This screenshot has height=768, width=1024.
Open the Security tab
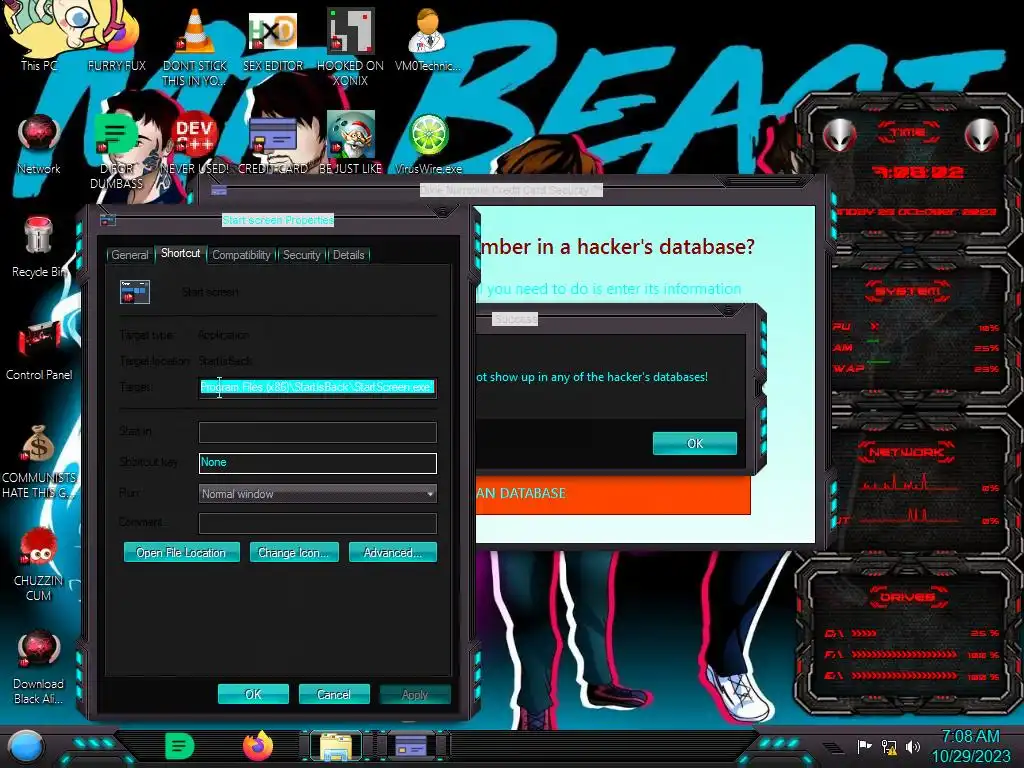[x=302, y=255]
